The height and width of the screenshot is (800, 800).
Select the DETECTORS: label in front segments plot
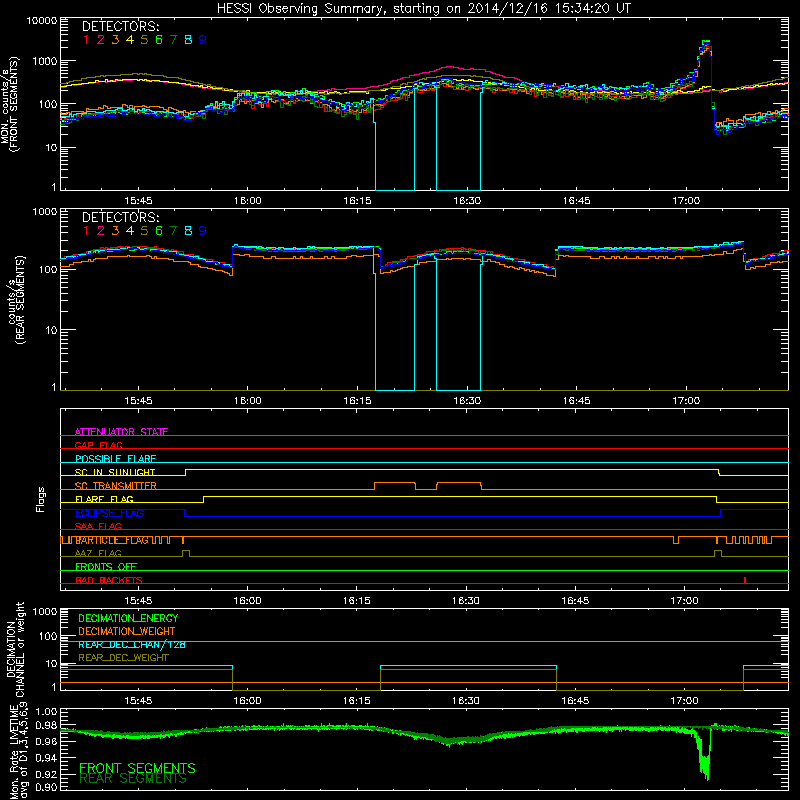[120, 26]
